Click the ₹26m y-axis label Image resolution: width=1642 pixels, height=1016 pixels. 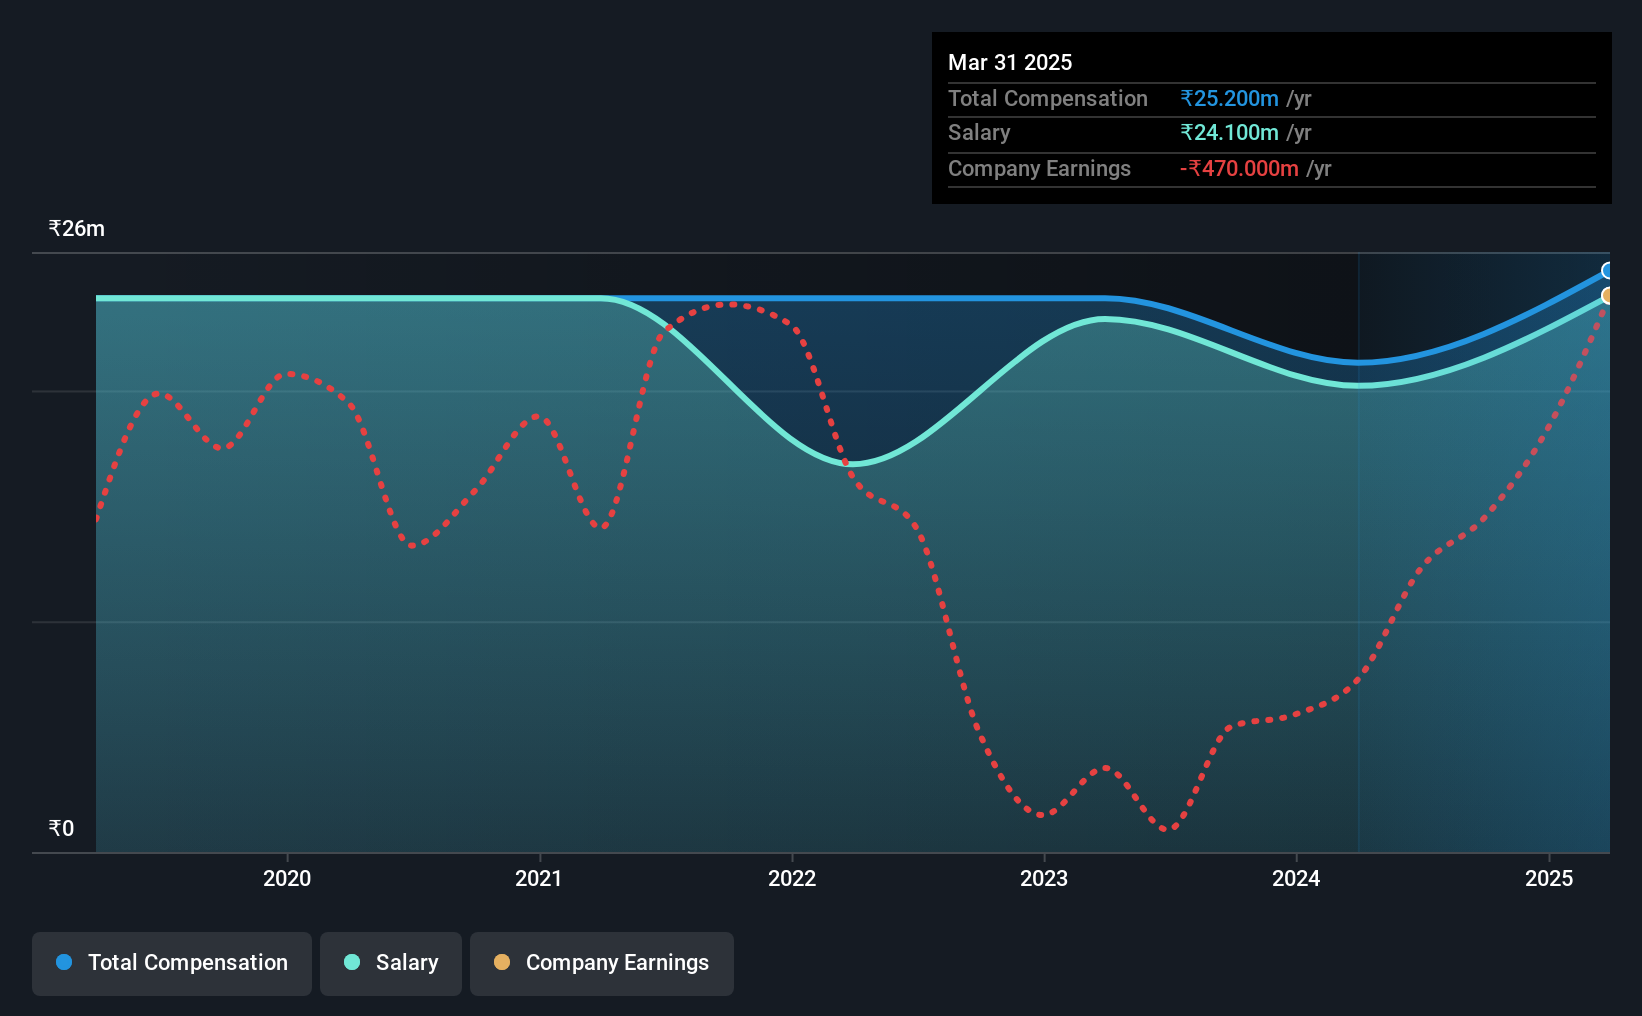[x=77, y=228]
